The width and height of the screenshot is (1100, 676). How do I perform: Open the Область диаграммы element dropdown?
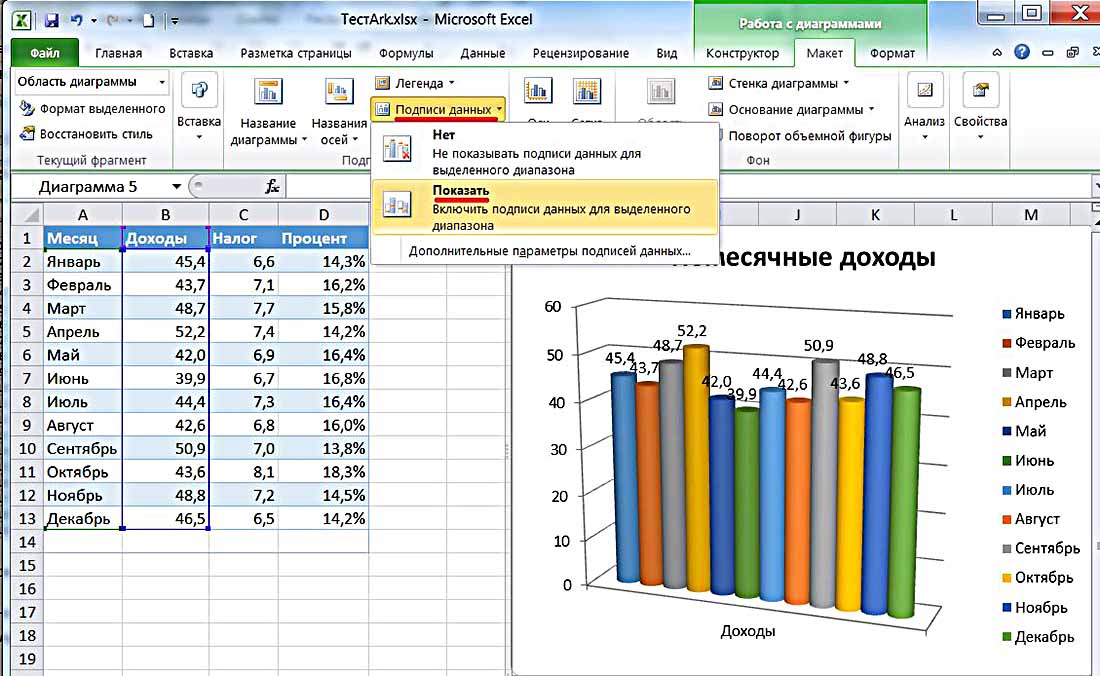162,82
